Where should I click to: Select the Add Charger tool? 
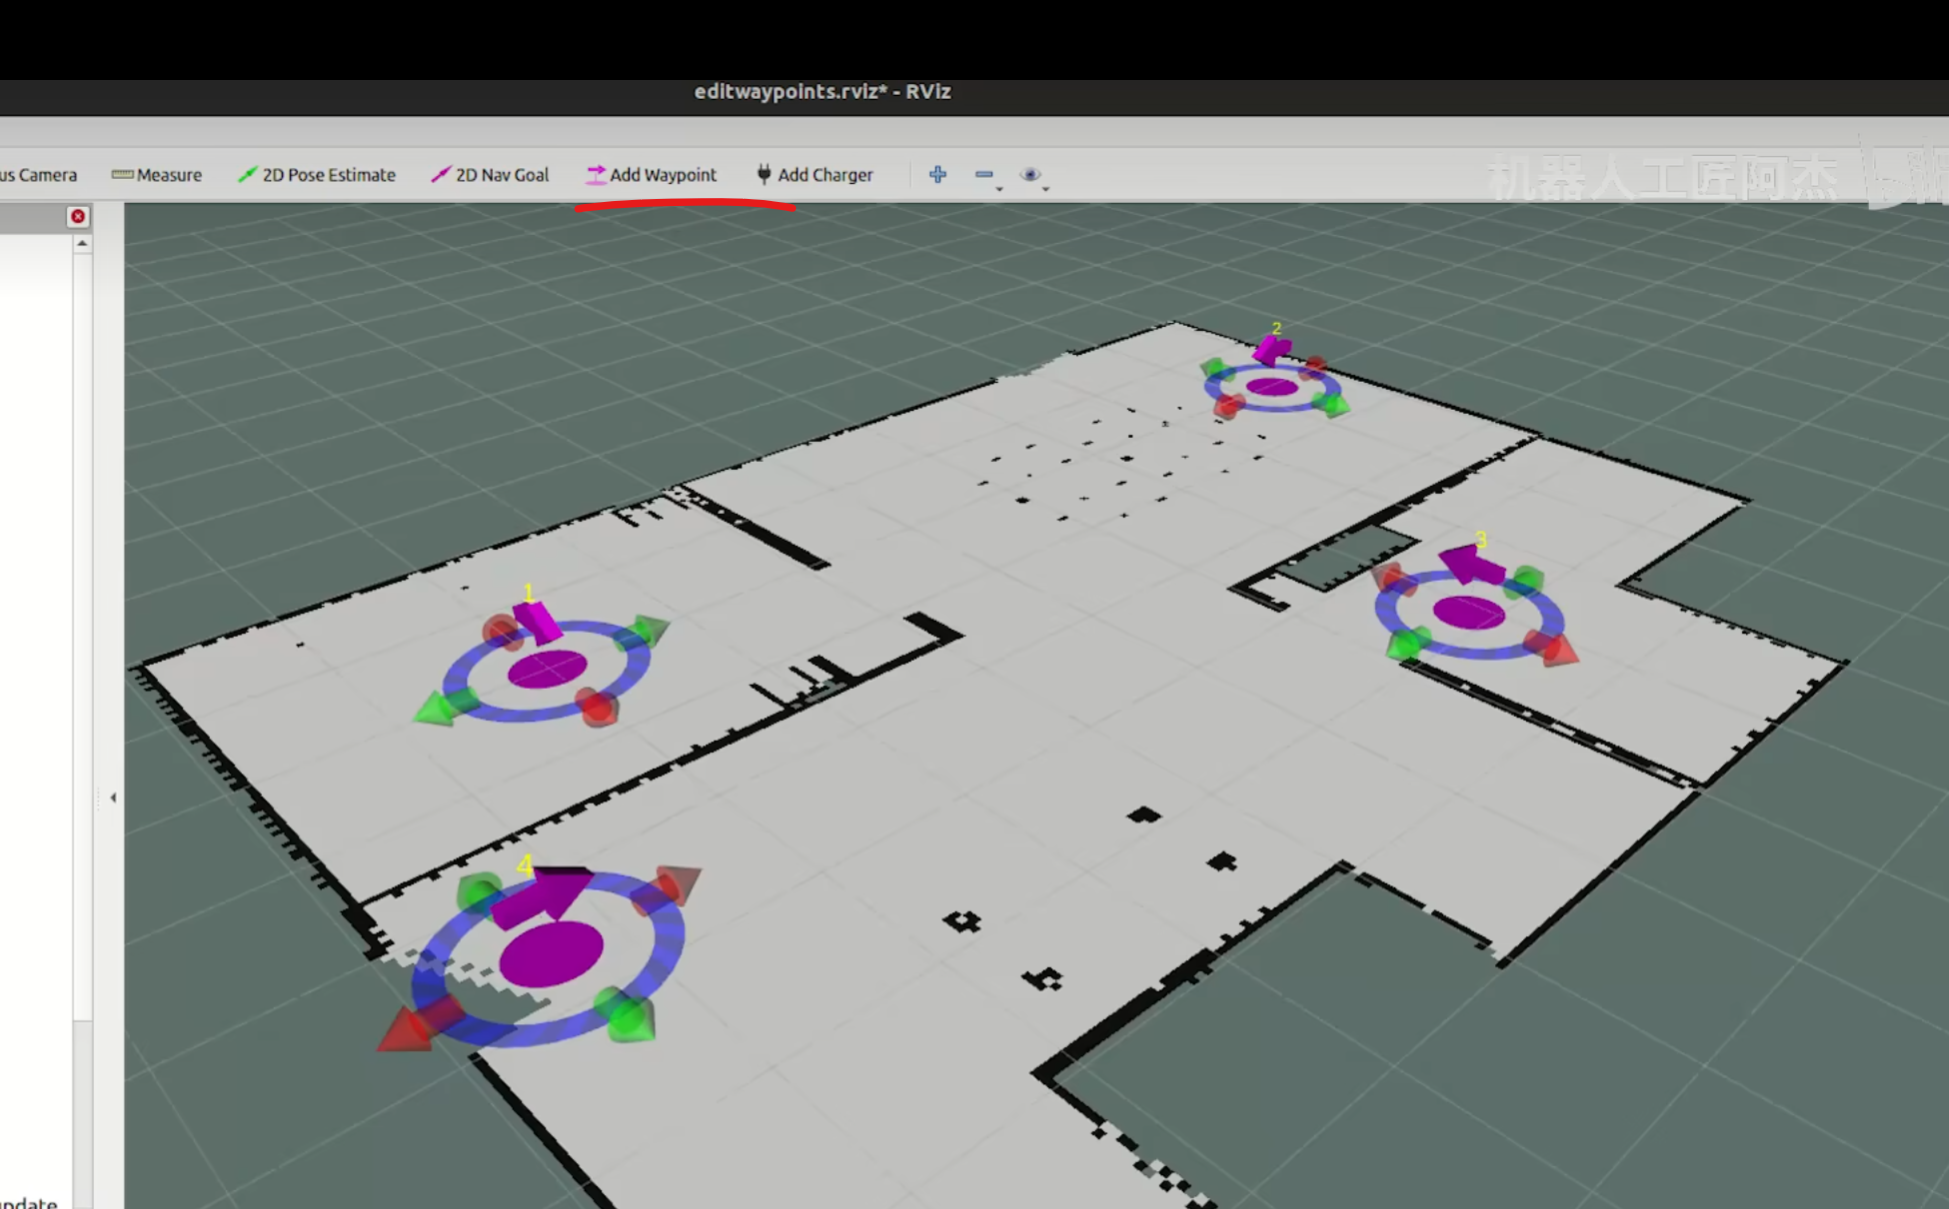pyautogui.click(x=815, y=175)
